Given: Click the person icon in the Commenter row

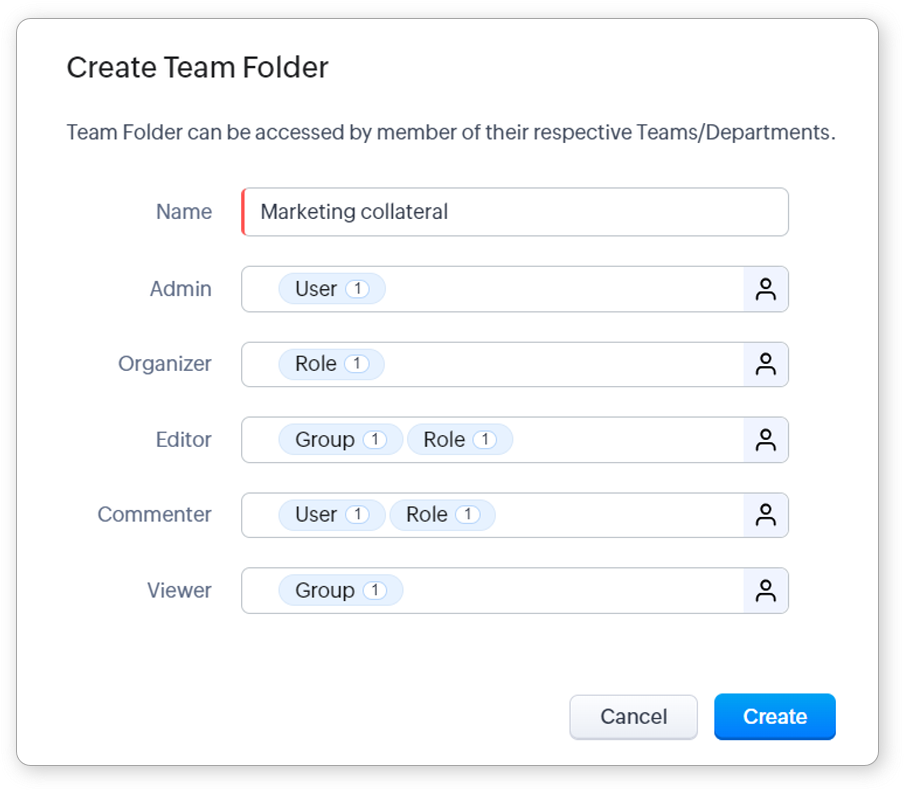Looking at the screenshot, I should (766, 516).
